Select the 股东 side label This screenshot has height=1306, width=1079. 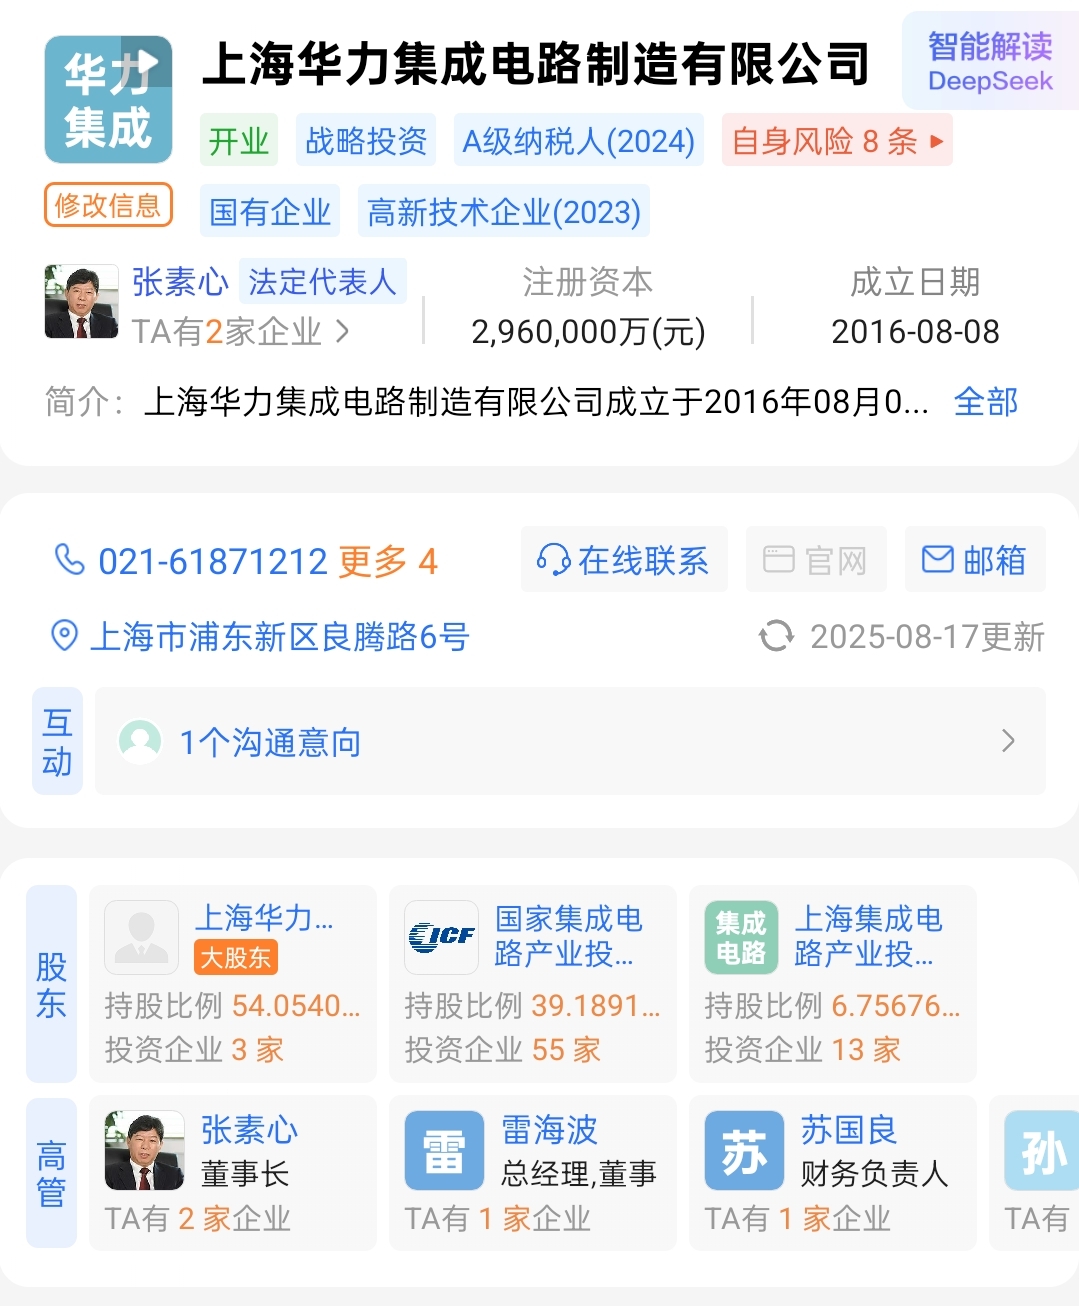(x=51, y=984)
